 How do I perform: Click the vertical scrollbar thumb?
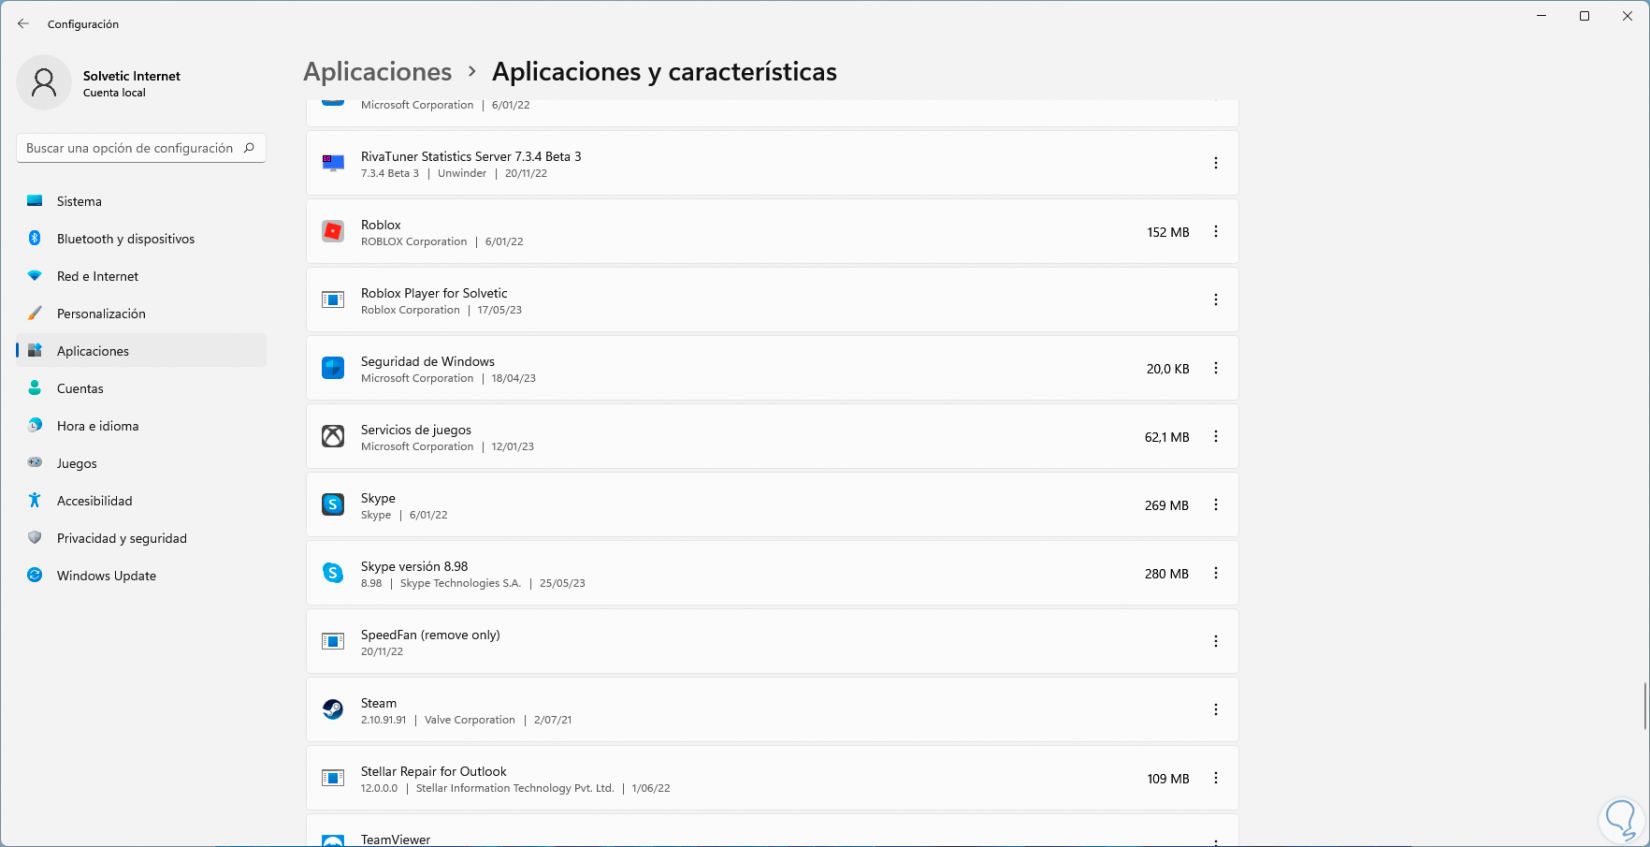(1644, 706)
